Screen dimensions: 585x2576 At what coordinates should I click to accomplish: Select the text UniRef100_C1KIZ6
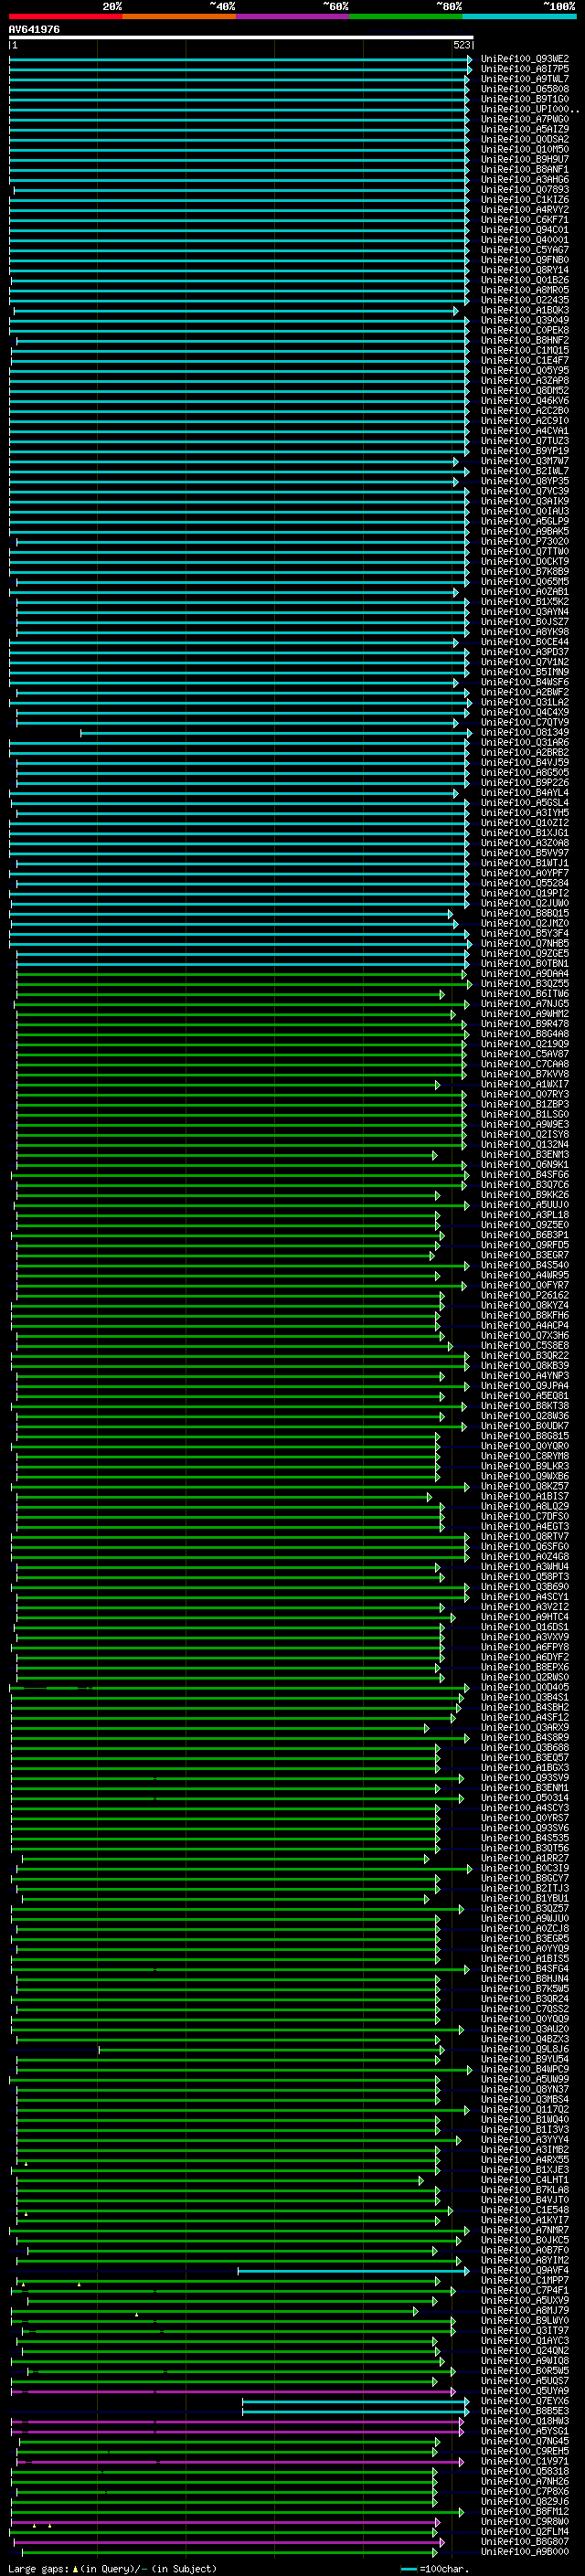coord(525,199)
